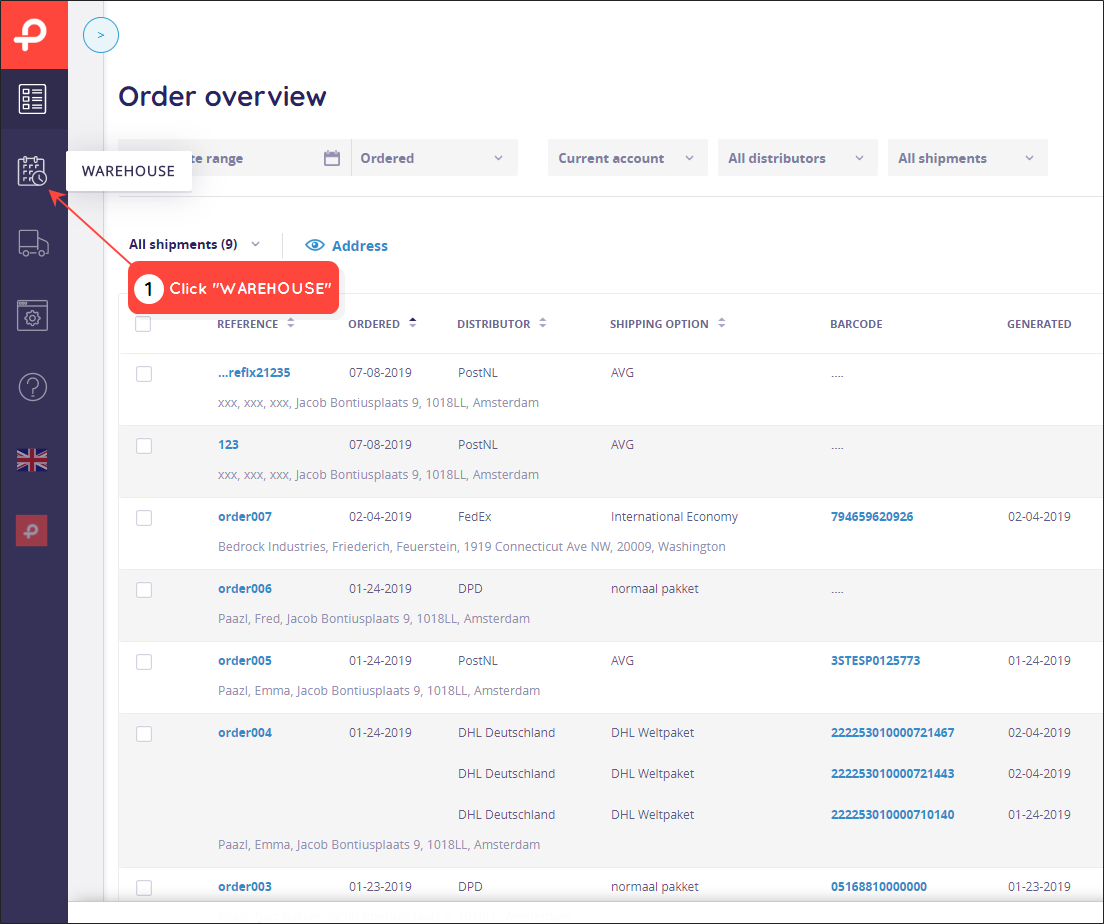Open the Ordered date-type dropdown
The width and height of the screenshot is (1104, 924).
coord(434,158)
